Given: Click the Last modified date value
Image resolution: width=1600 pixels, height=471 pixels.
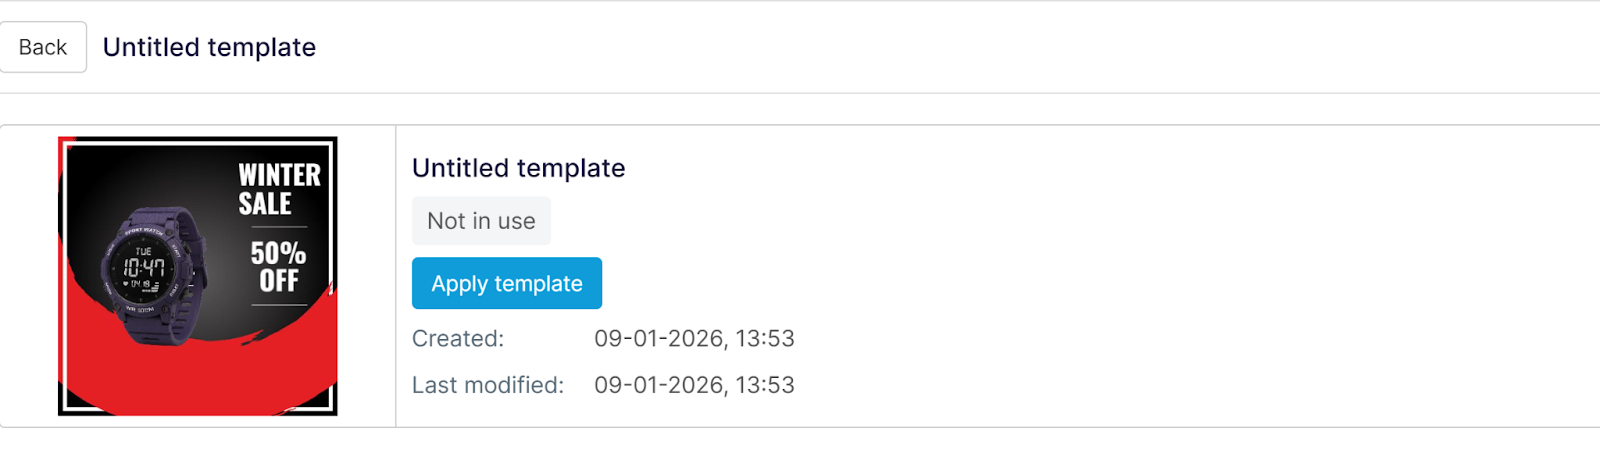Looking at the screenshot, I should click(x=694, y=385).
